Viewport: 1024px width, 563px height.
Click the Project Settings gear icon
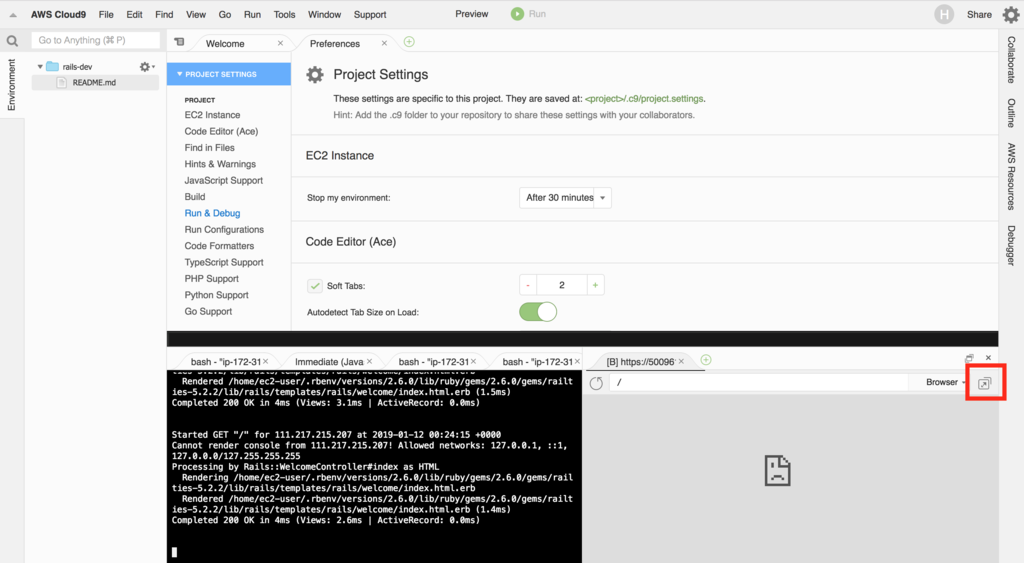coord(315,74)
